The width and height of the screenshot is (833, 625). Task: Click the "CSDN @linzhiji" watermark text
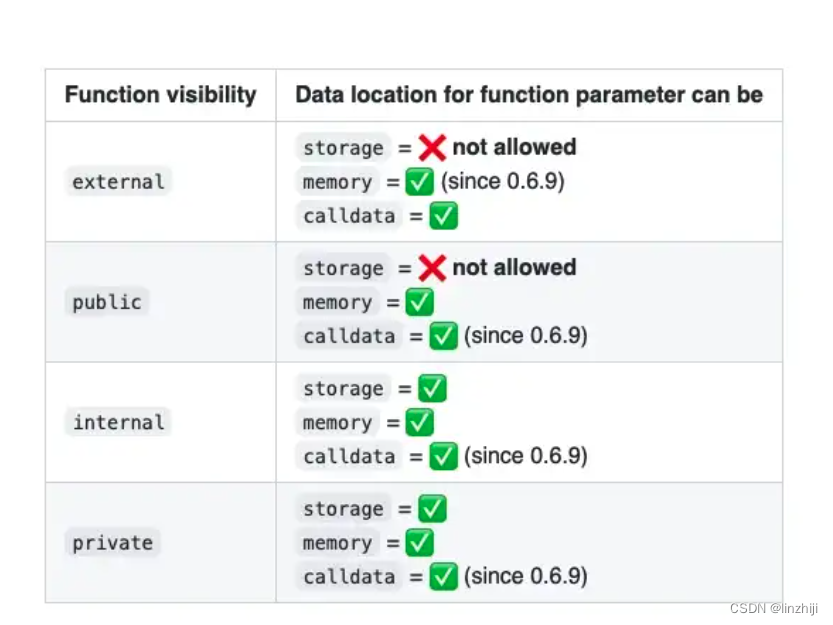(x=775, y=607)
